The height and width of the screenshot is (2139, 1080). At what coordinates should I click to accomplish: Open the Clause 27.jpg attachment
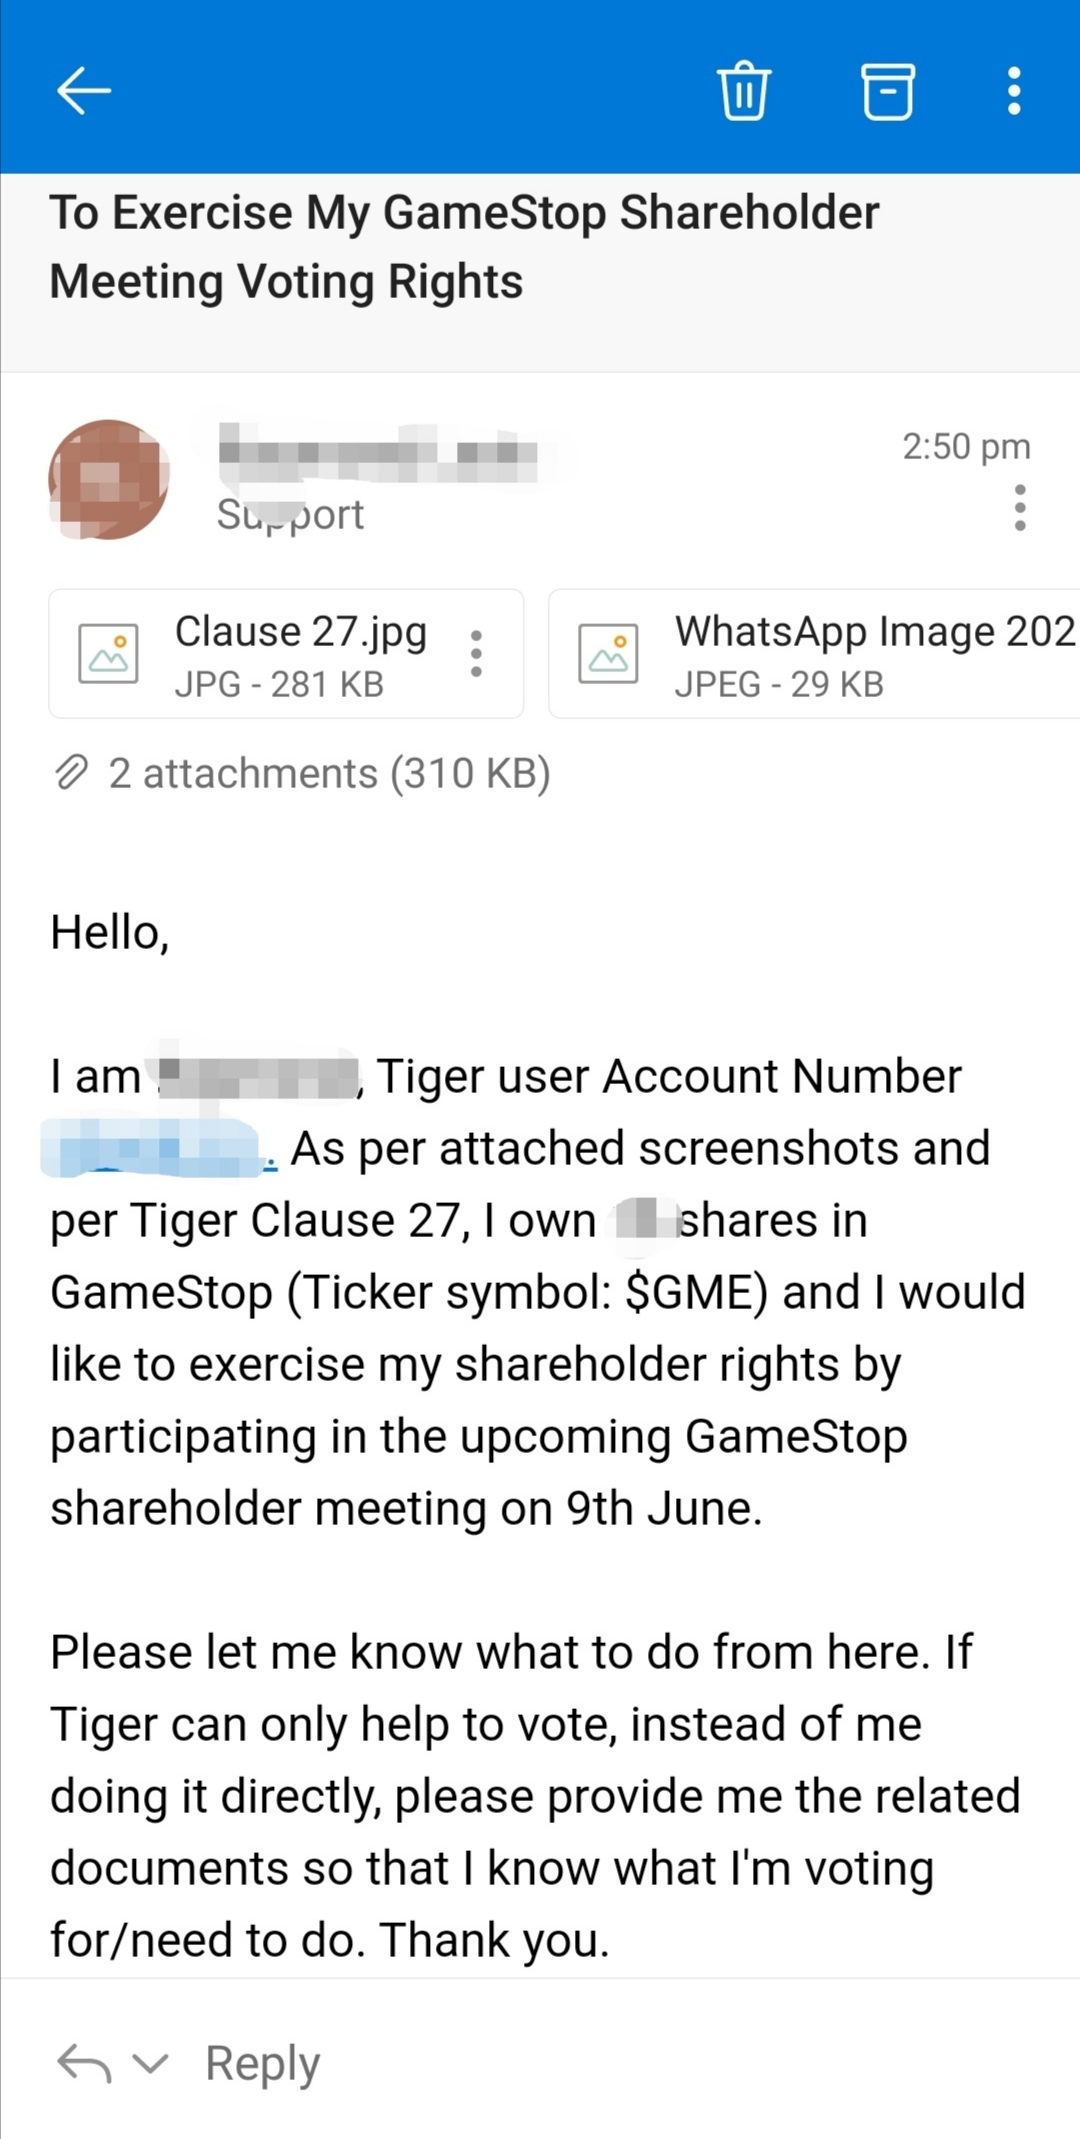tap(300, 654)
